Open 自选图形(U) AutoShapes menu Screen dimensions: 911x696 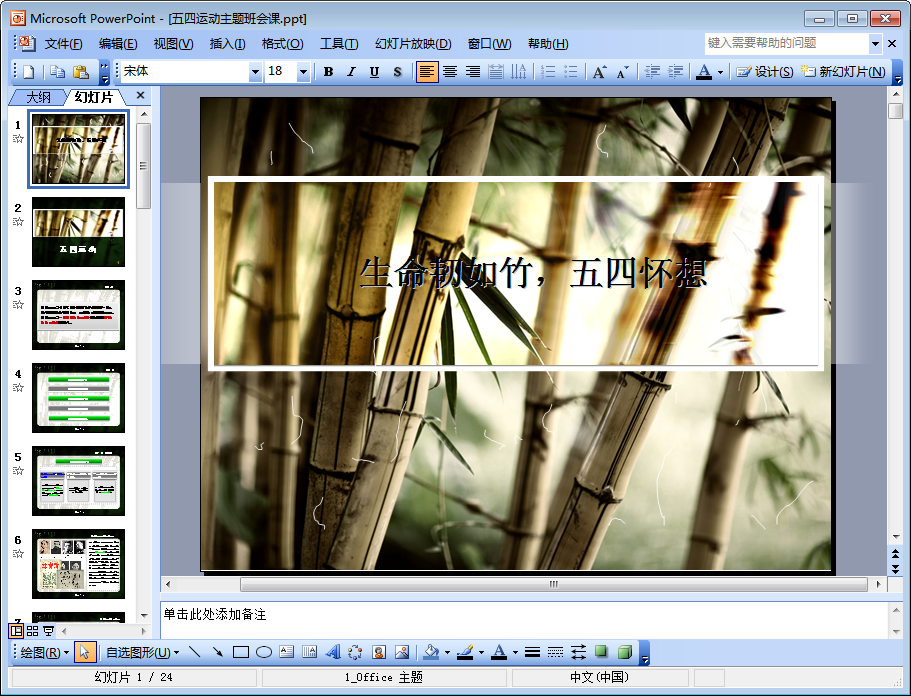point(142,652)
